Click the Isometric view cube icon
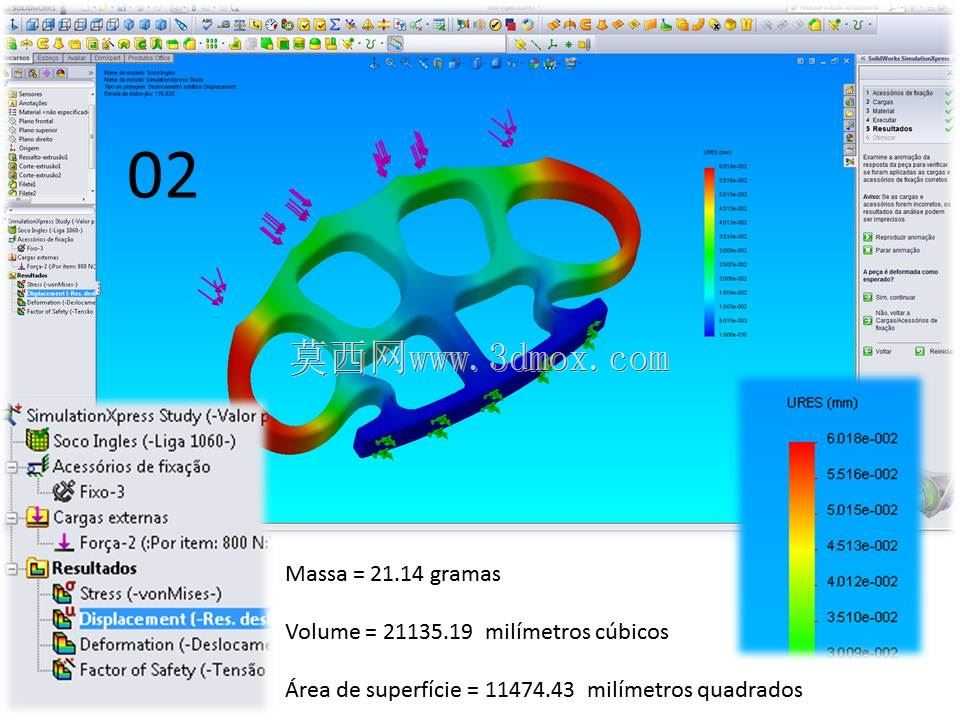Screen dimensions: 960x720 tap(129, 25)
